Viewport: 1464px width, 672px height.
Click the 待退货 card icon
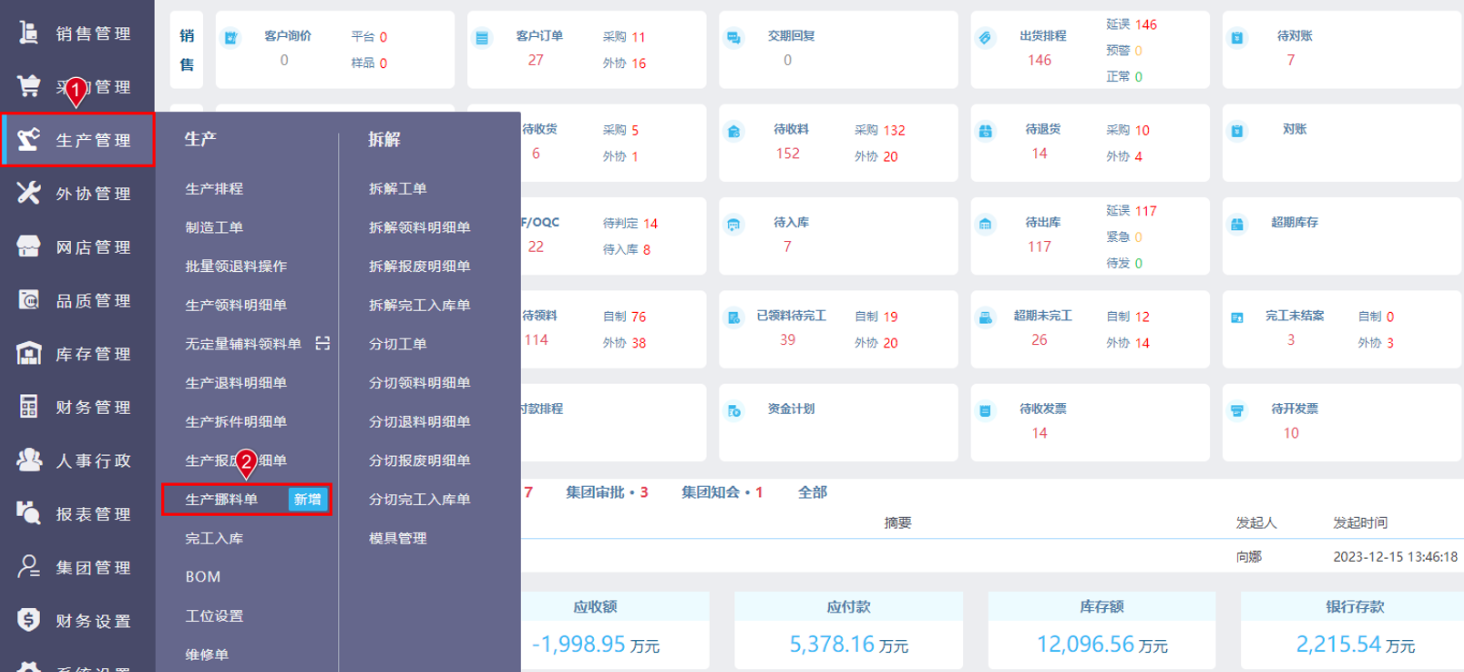pos(985,131)
